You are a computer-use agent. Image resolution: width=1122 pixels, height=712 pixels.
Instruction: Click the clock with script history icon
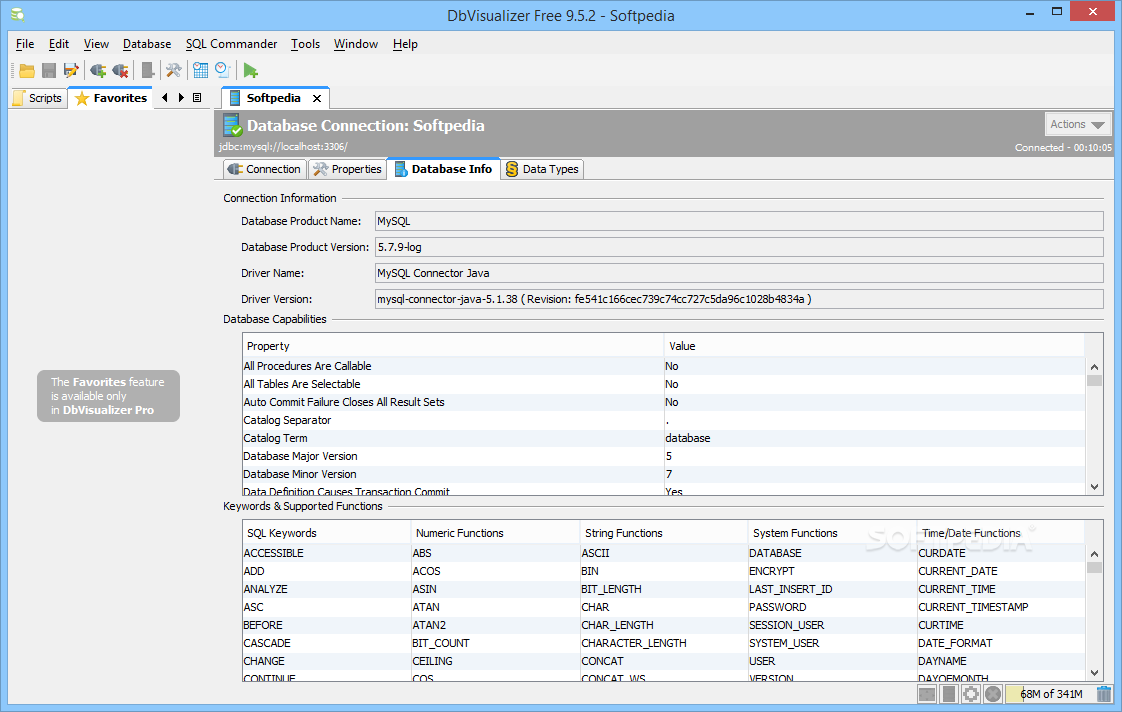click(x=223, y=70)
